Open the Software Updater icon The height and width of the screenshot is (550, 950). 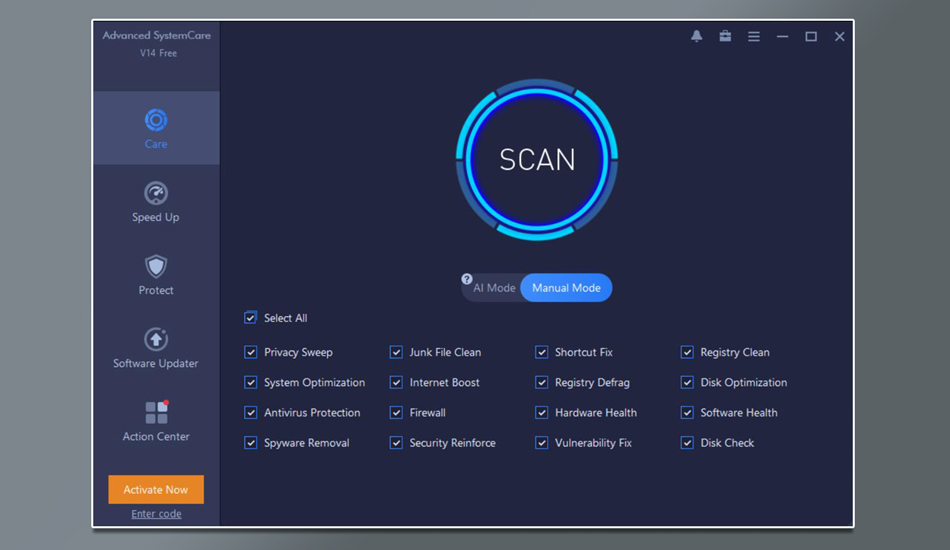(155, 339)
